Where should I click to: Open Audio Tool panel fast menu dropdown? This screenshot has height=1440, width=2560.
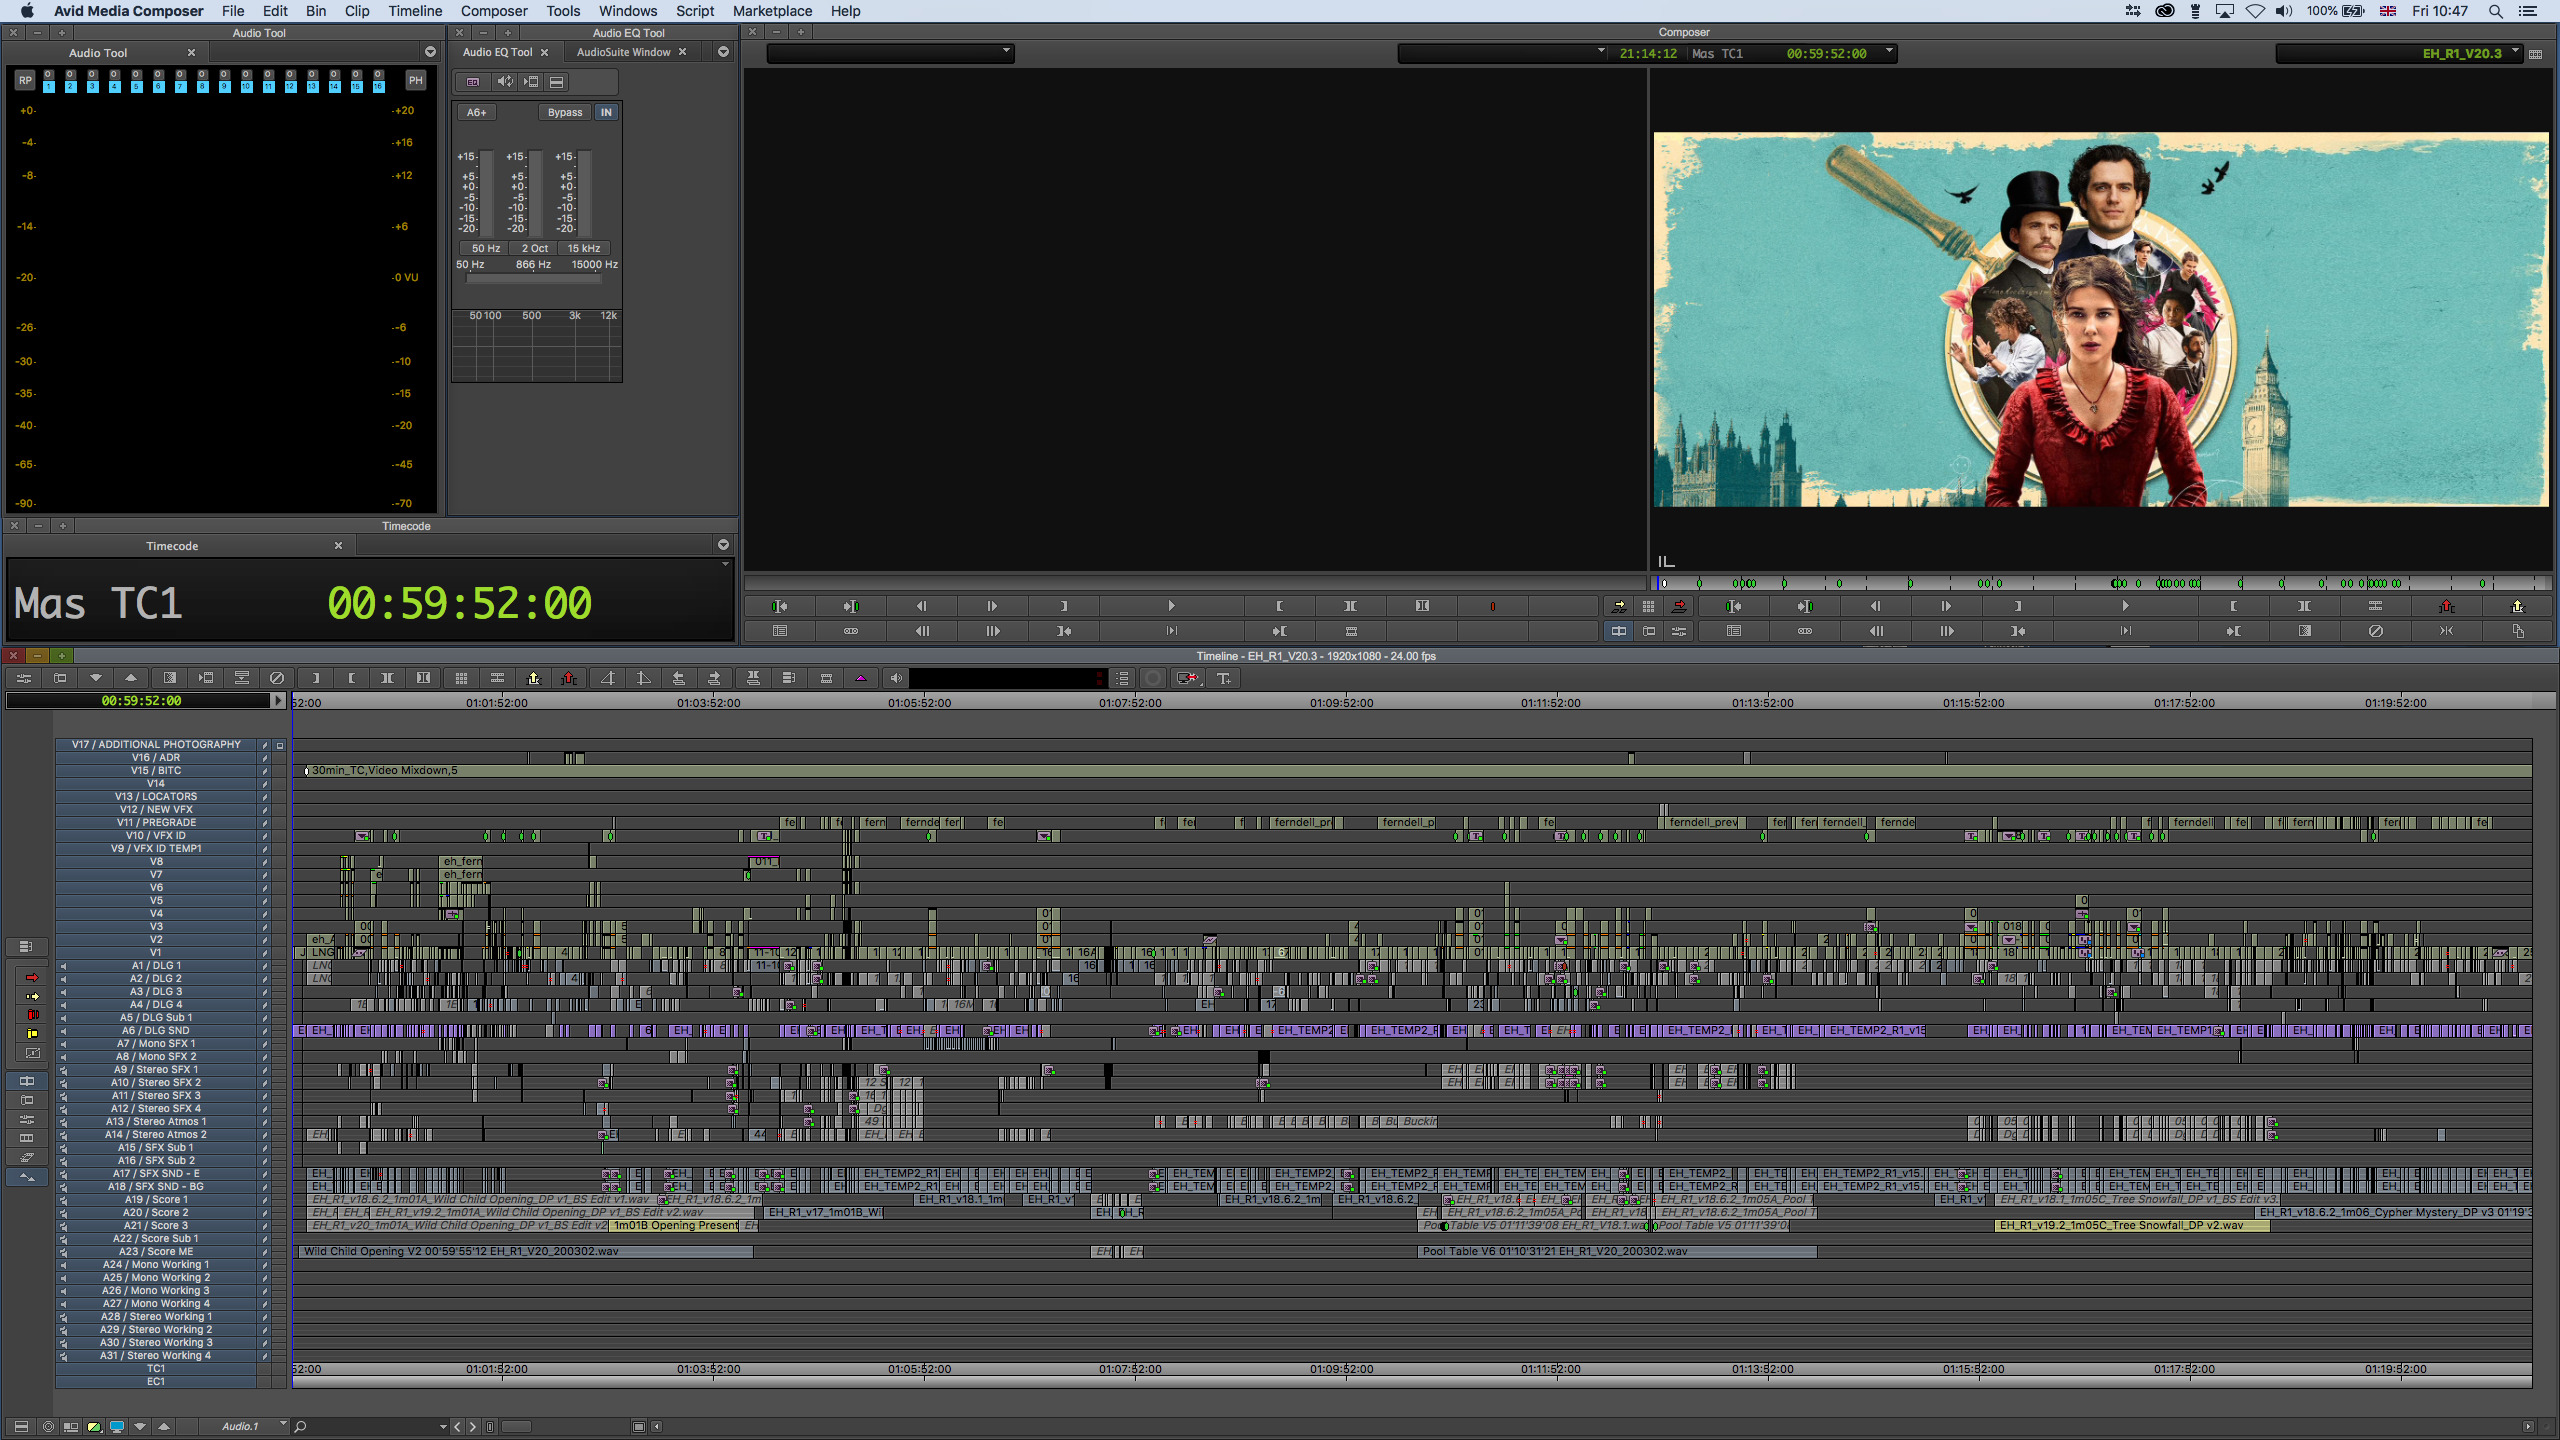[x=430, y=52]
